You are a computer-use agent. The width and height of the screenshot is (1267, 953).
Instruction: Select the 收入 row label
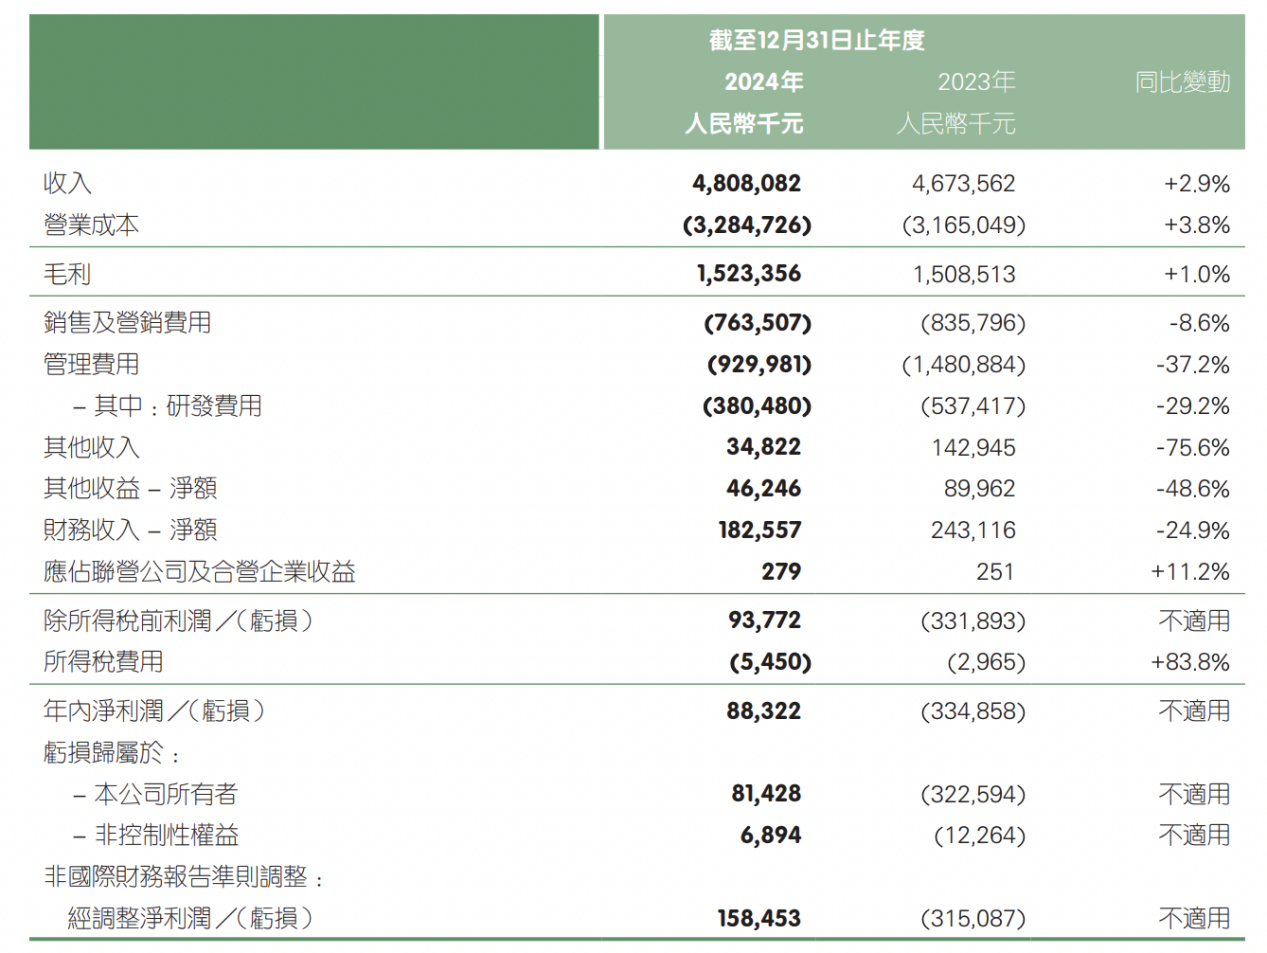68,183
